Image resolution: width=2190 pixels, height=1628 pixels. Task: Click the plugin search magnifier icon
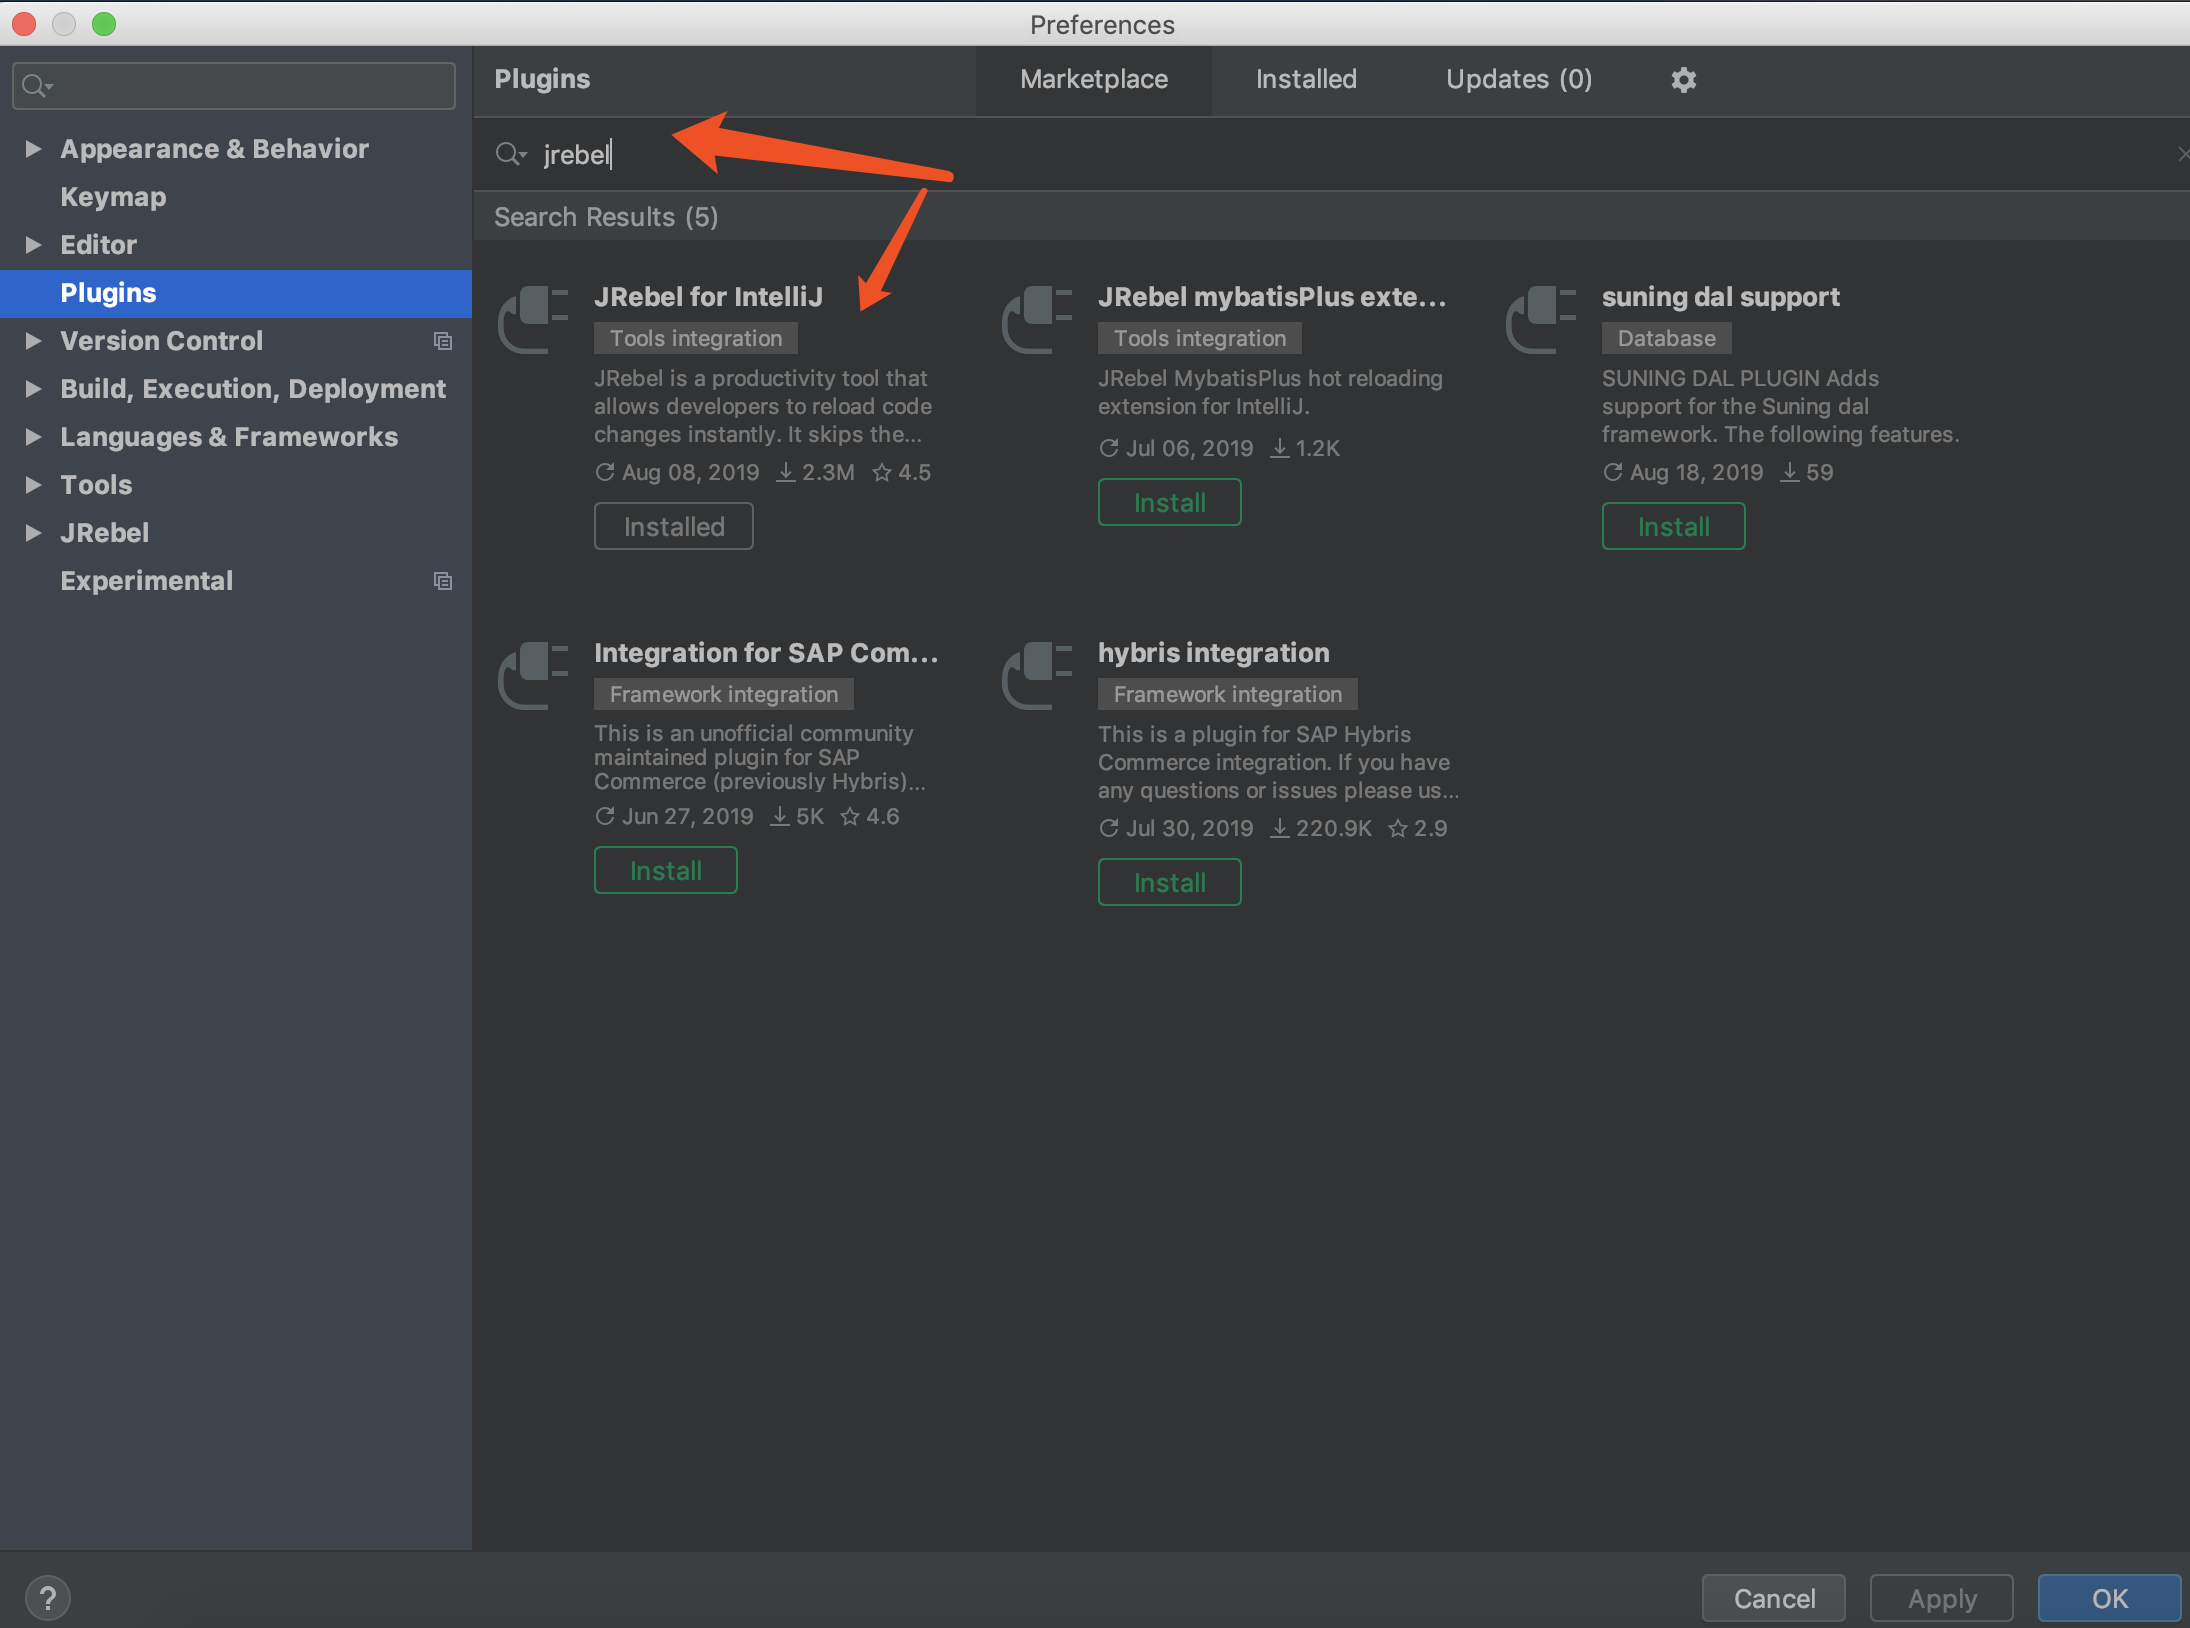tap(509, 154)
